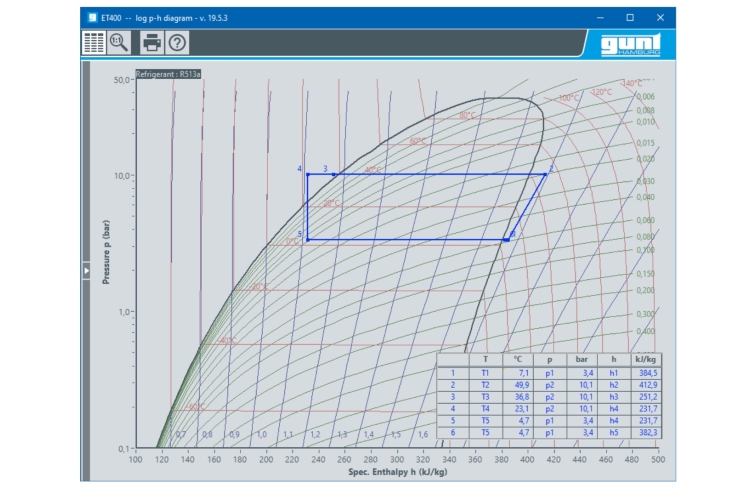Click the -20°C isotherm label

click(259, 287)
